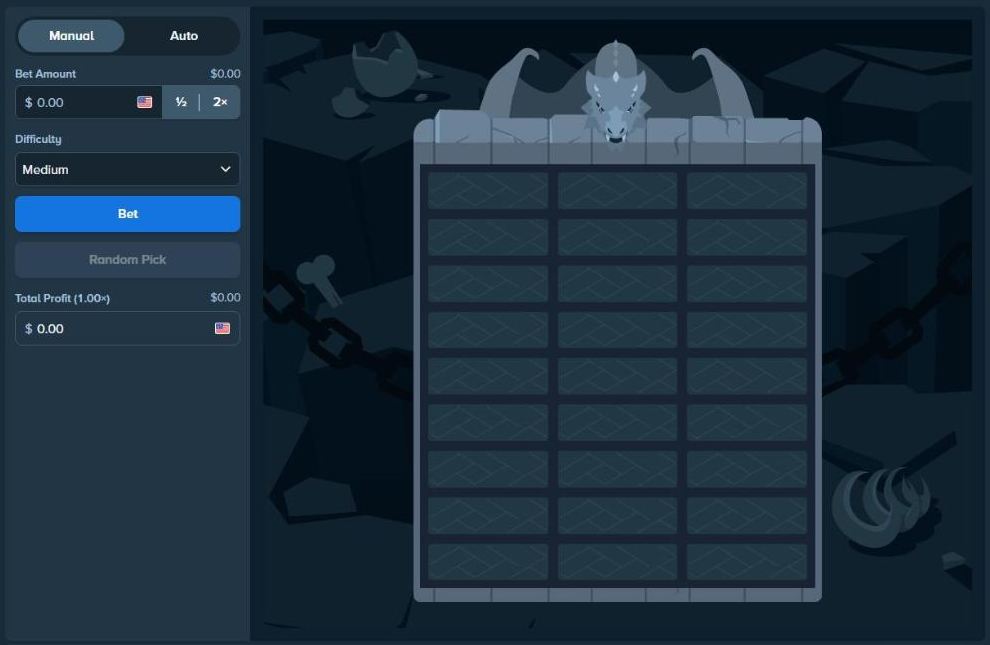Click the Difficulty label text

tap(39, 139)
